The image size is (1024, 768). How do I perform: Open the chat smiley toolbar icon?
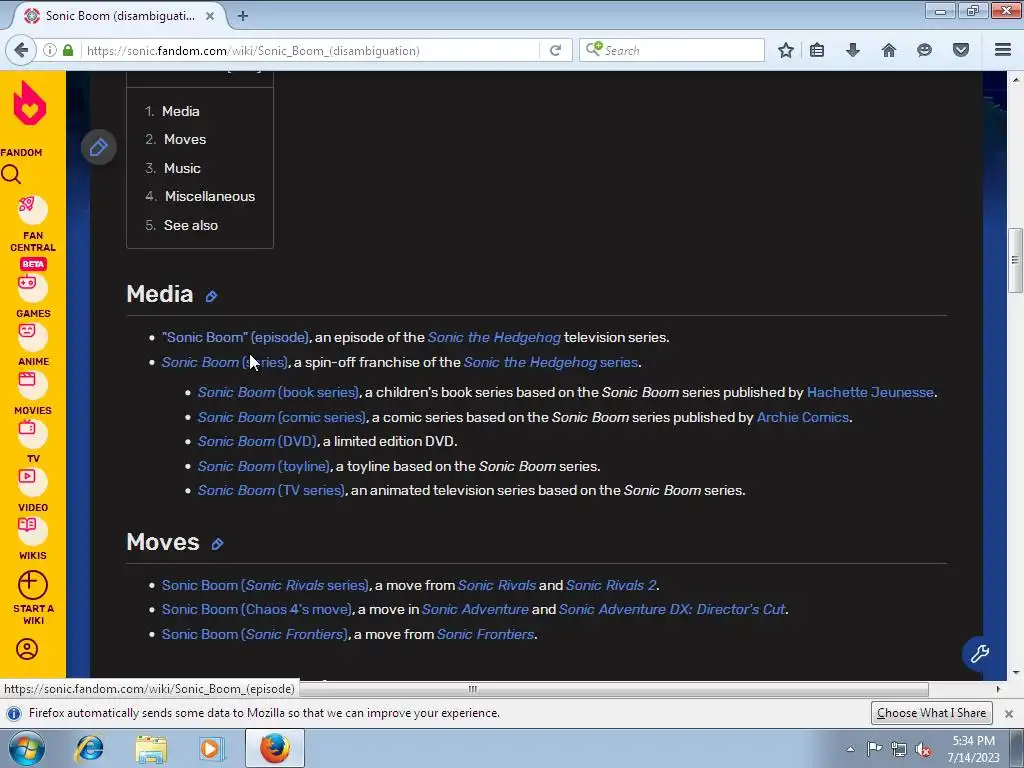[x=924, y=50]
